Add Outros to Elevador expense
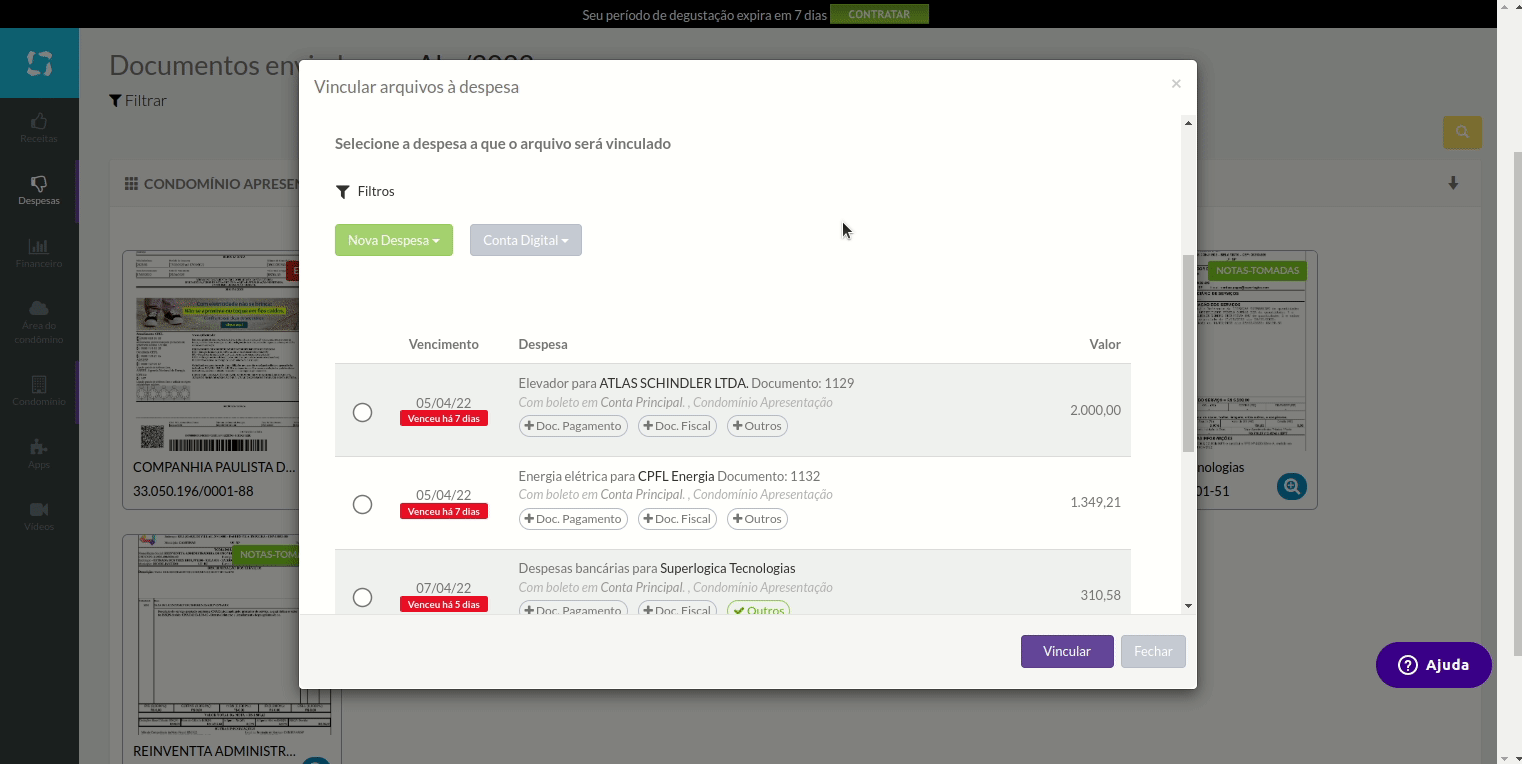The image size is (1522, 764). [x=757, y=426]
